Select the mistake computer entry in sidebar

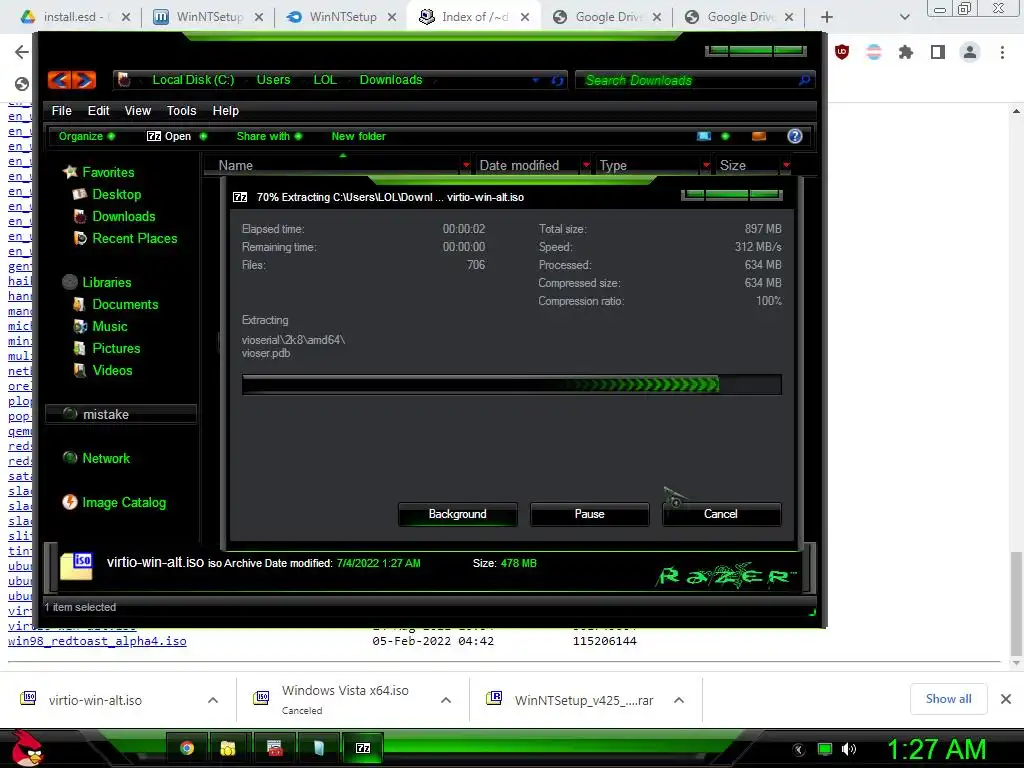(121, 414)
